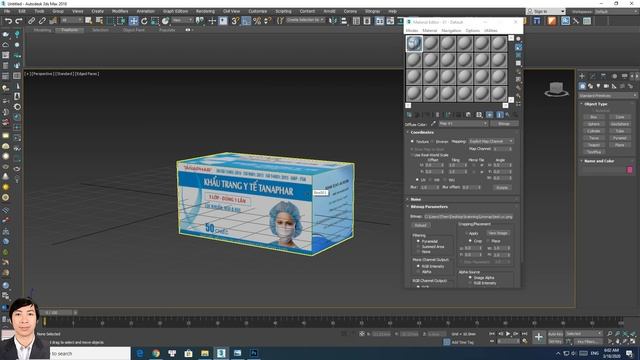Pick material with the eyedropper icon
Screen dimensions: 640x360
click(x=433, y=124)
